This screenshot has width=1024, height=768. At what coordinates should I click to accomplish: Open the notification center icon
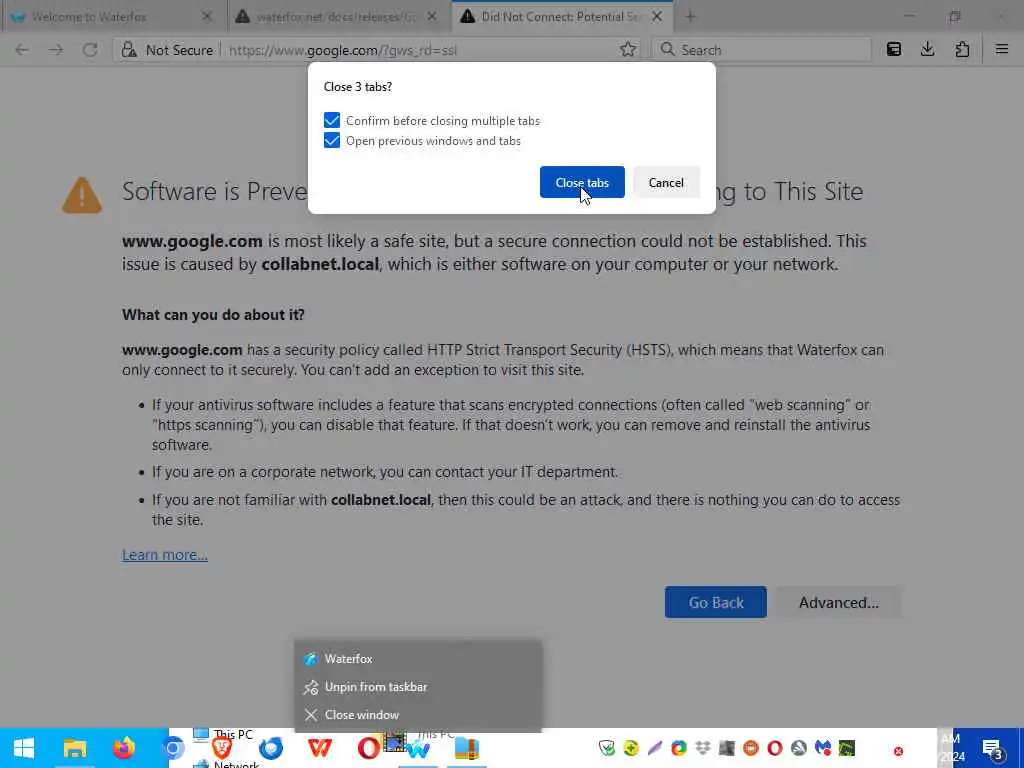coord(993,749)
